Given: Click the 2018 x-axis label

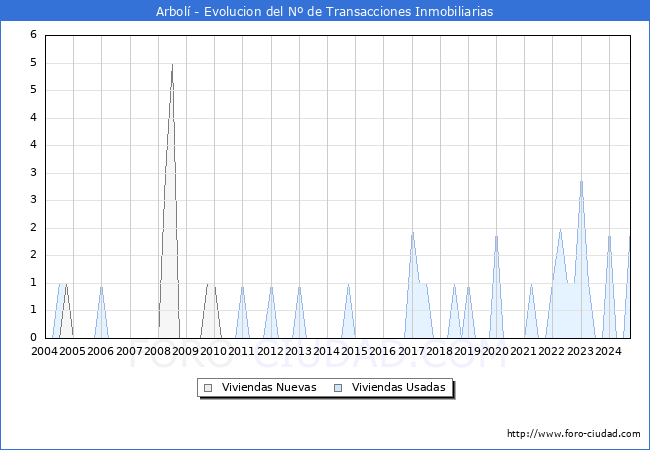Looking at the screenshot, I should tap(439, 351).
